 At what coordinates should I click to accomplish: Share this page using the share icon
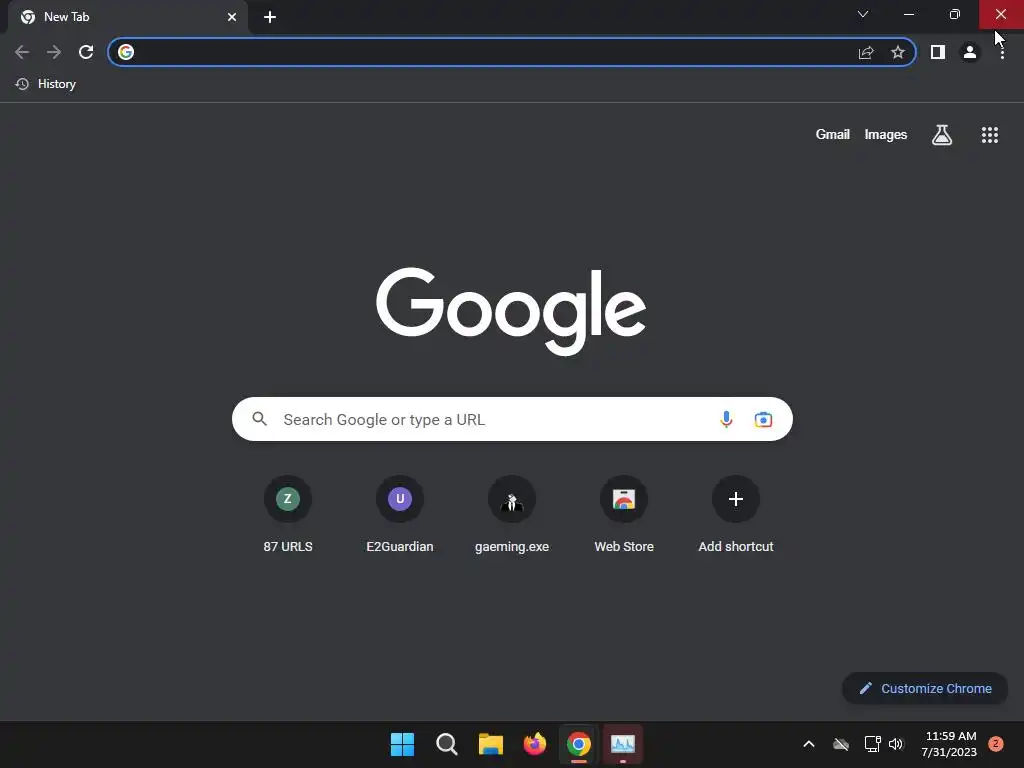[x=866, y=52]
